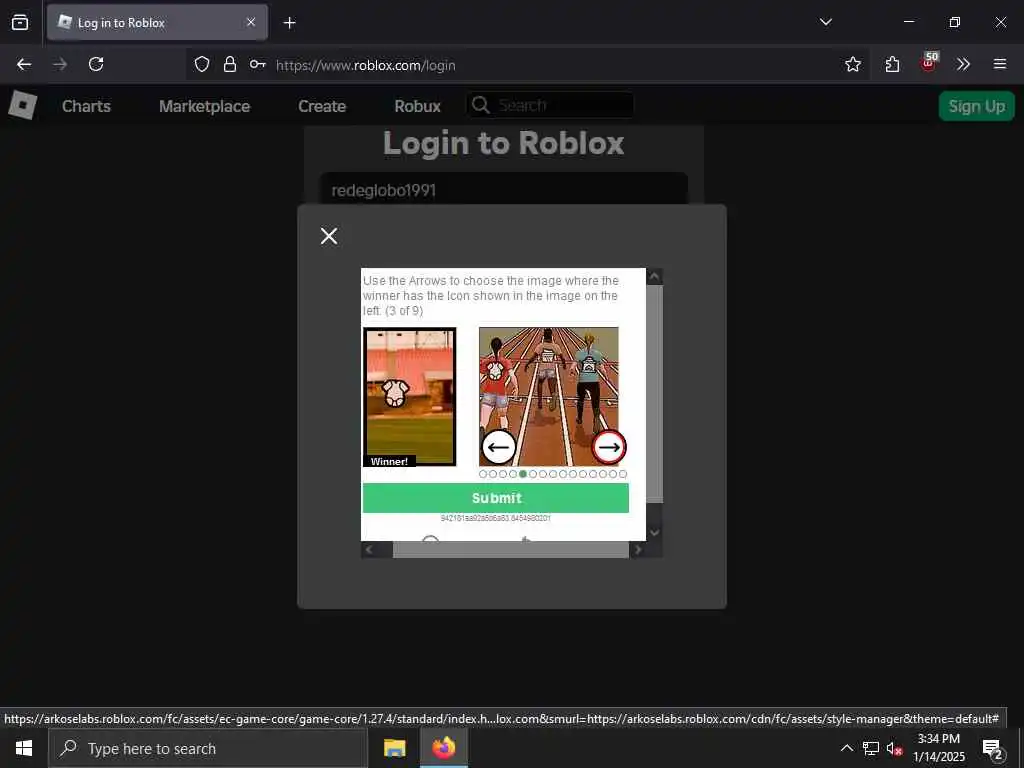The width and height of the screenshot is (1024, 768).
Task: Click the captcha vertical scrollbar thumb
Action: coord(654,394)
